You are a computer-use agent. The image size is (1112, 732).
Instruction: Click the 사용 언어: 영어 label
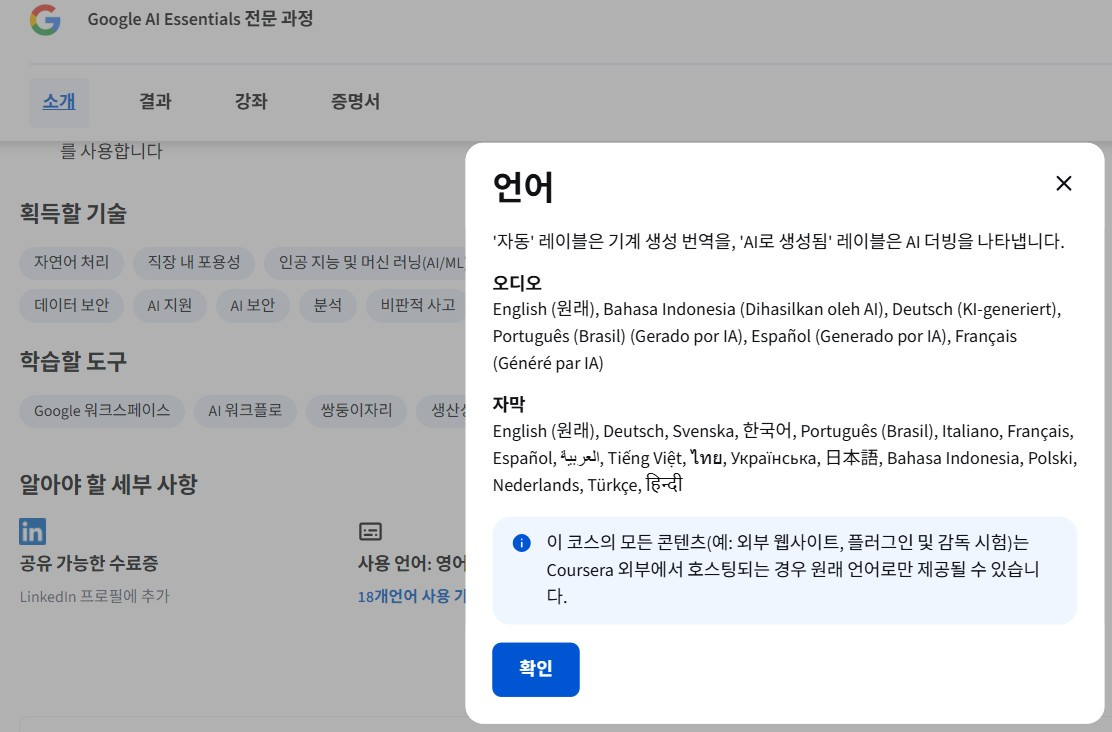coord(412,564)
